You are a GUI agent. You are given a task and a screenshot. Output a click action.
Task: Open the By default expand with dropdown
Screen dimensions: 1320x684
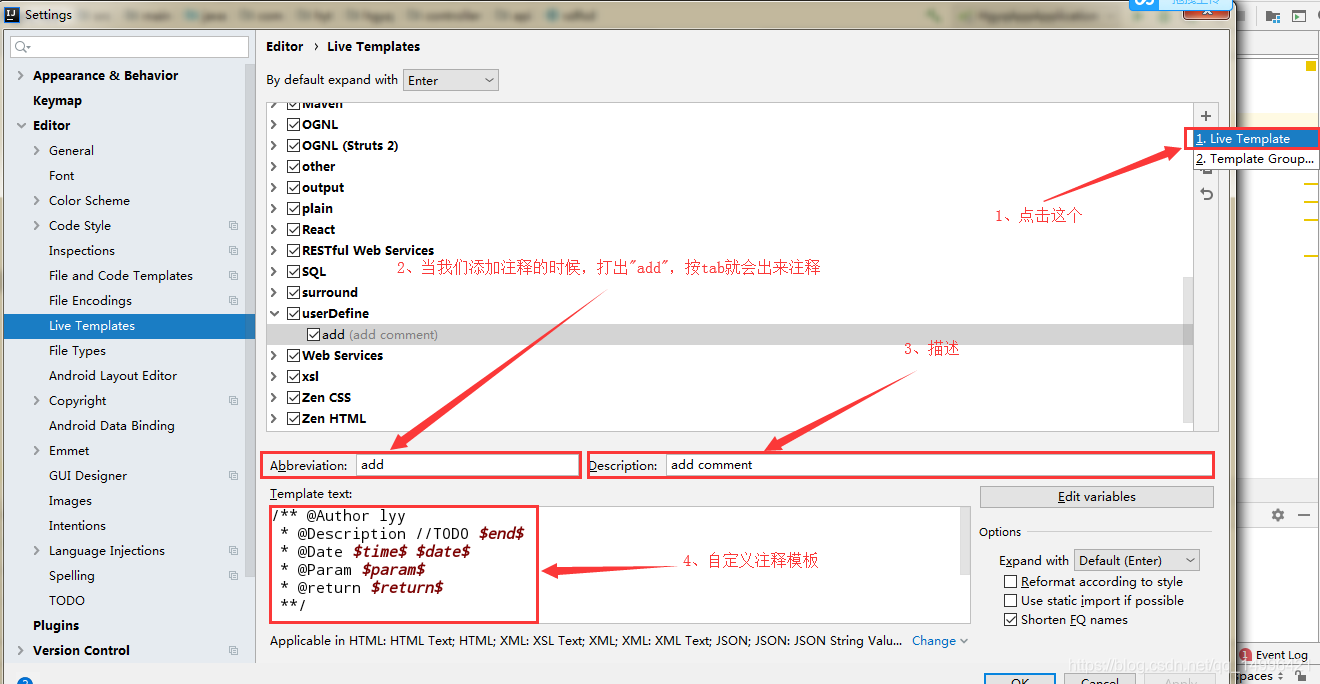(451, 80)
